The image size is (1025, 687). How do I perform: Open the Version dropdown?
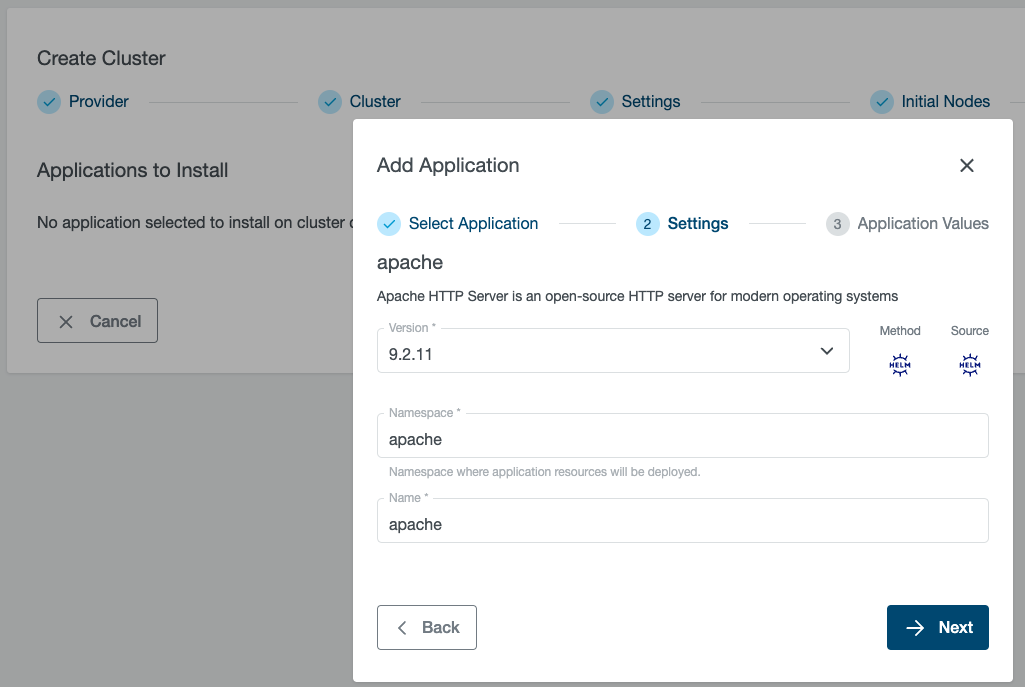(x=613, y=351)
